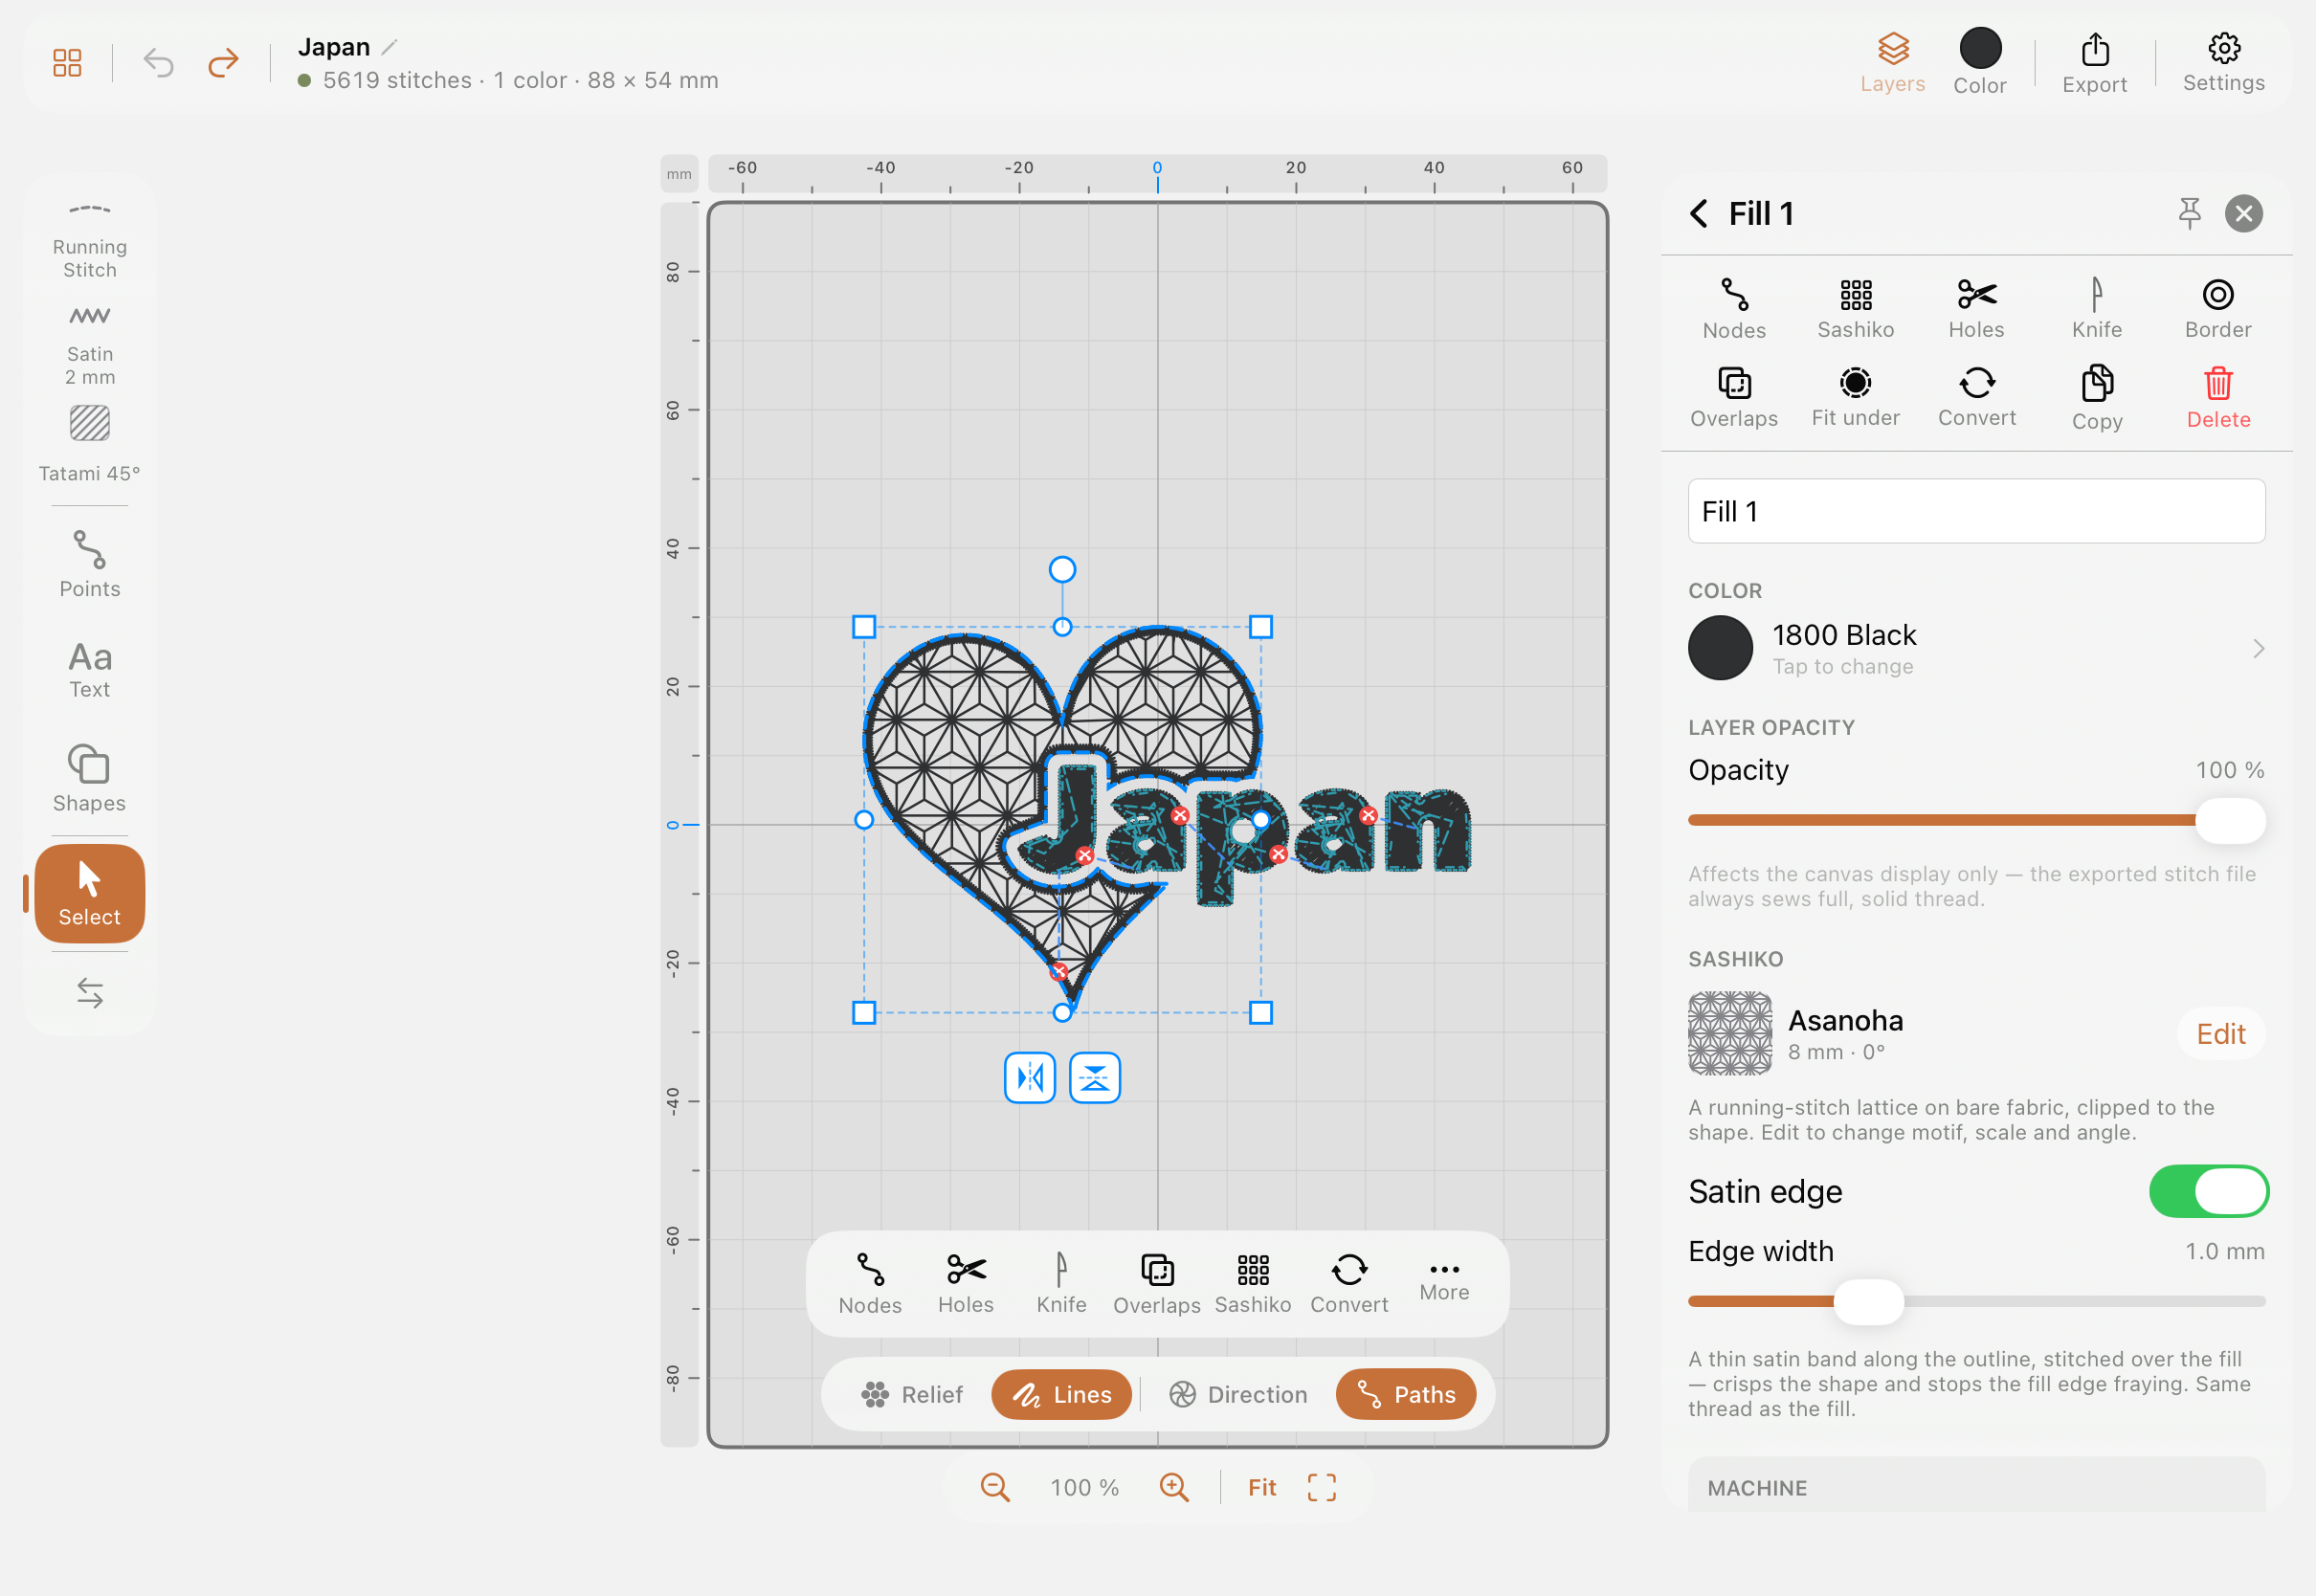The image size is (2316, 1596).
Task: Click Overlaps in the Fill 1 panel
Action: coord(1734,397)
